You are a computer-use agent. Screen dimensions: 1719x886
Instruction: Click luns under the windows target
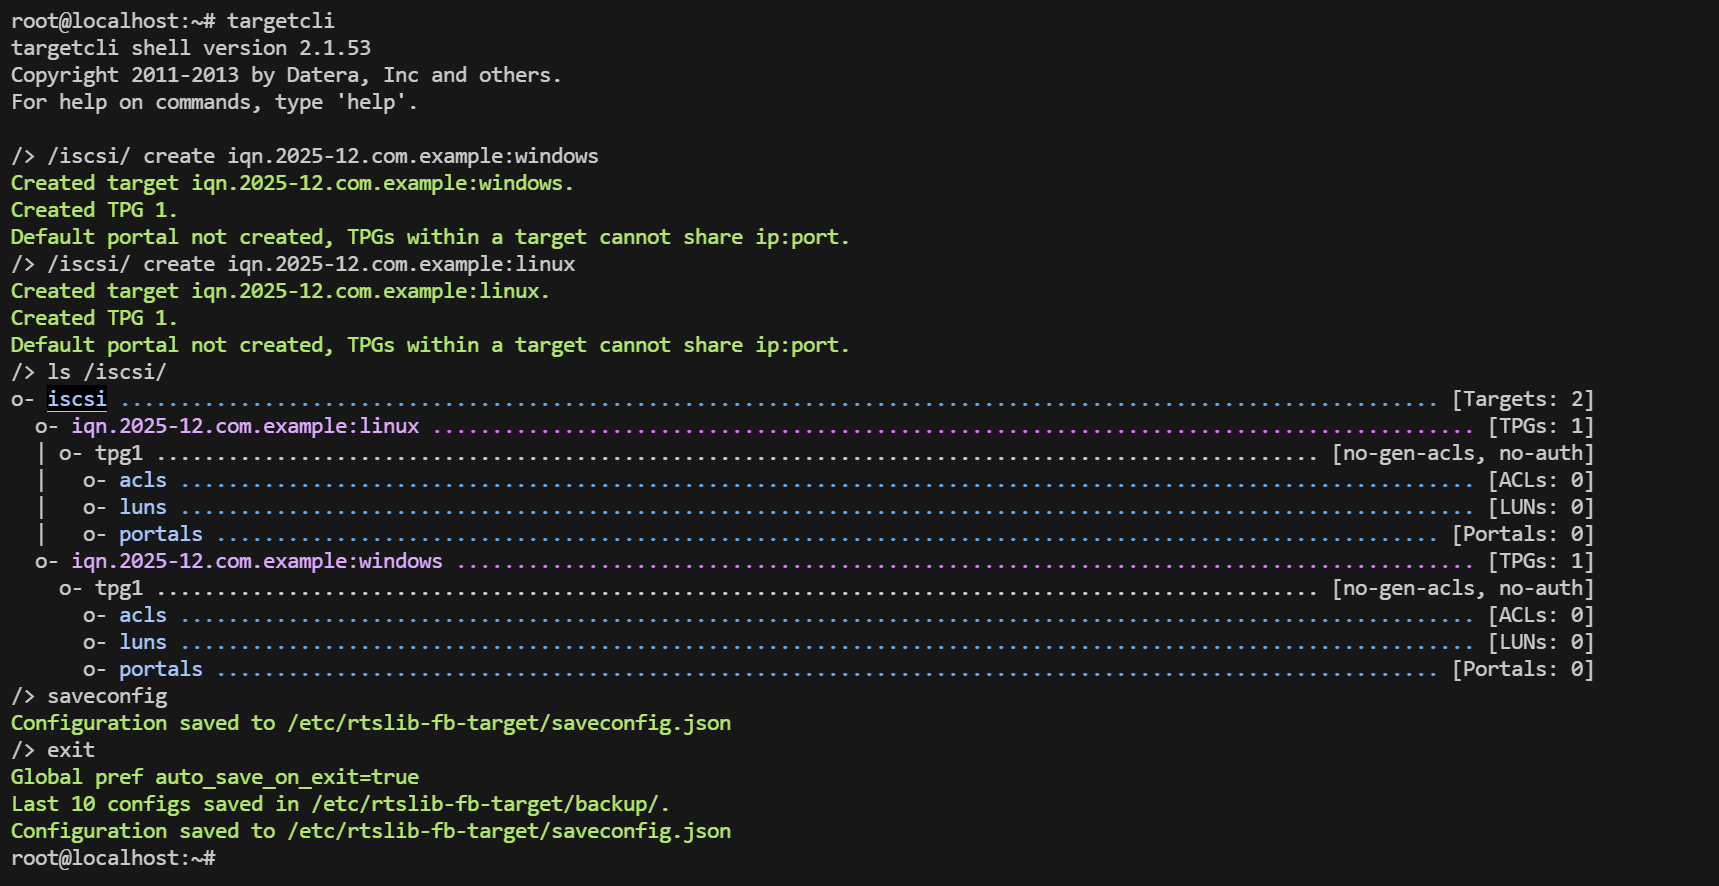point(143,642)
